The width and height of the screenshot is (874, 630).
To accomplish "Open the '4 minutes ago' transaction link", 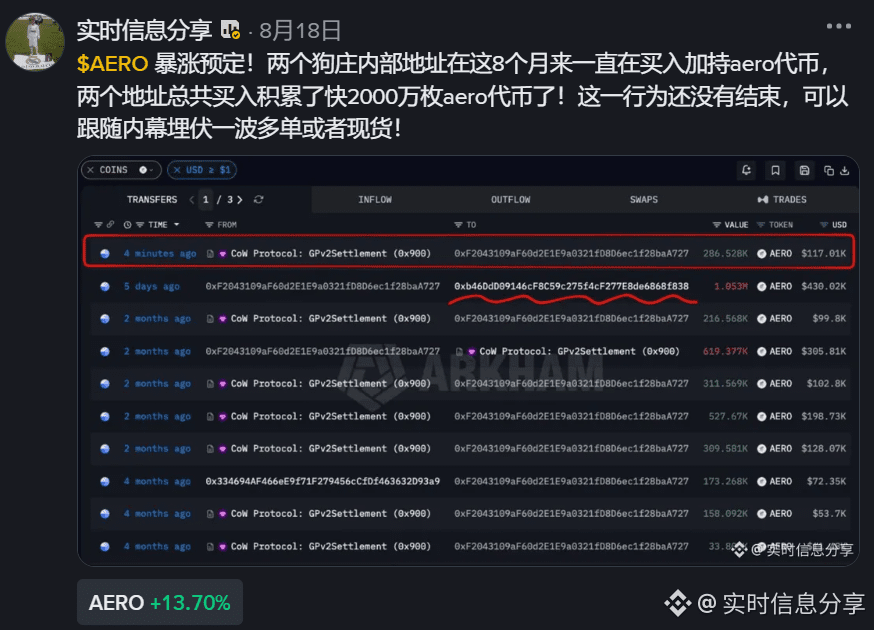I will [160, 254].
